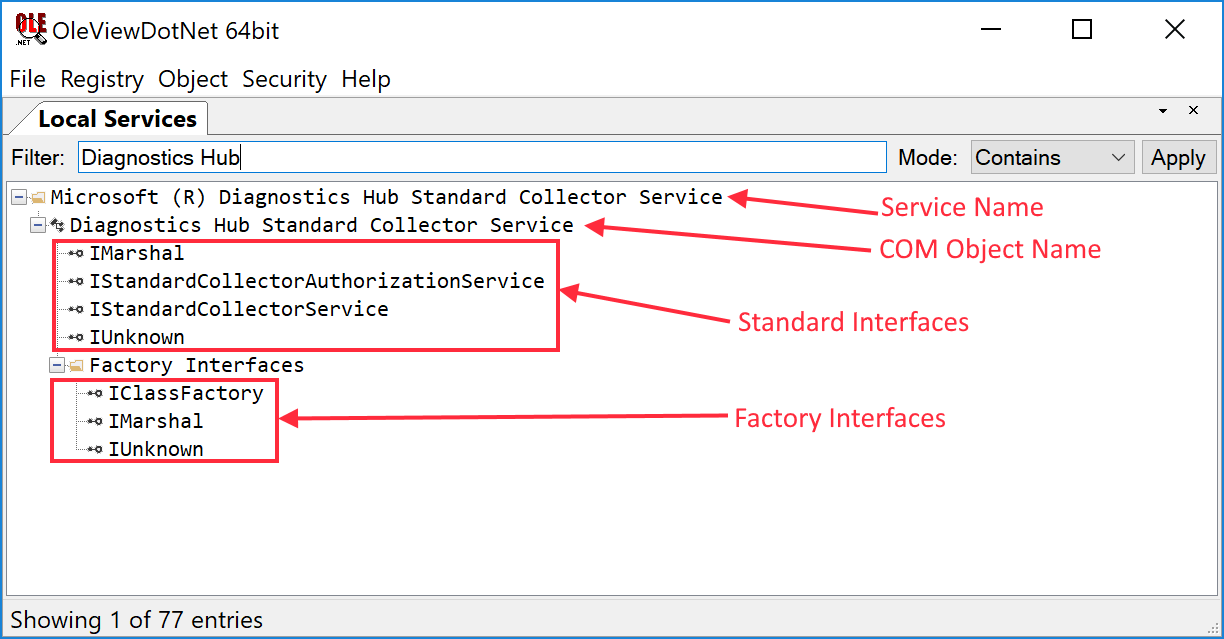Open the Security menu
This screenshot has height=639, width=1224.
(x=284, y=79)
